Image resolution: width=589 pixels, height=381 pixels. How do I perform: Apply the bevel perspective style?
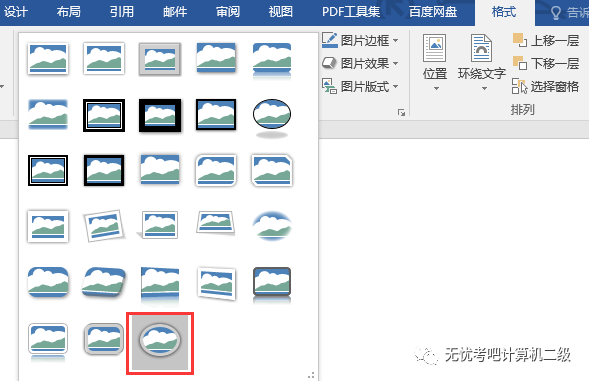pos(104,282)
